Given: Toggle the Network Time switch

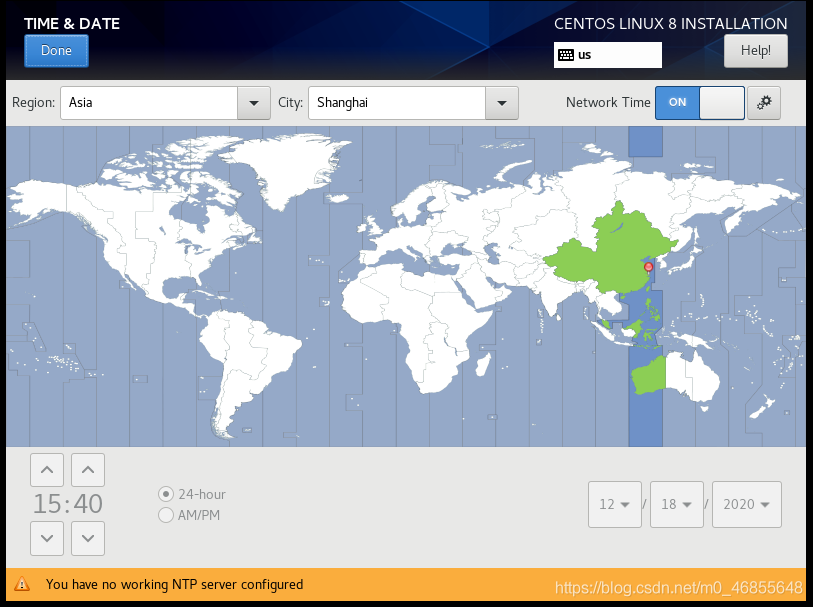Looking at the screenshot, I should (699, 103).
